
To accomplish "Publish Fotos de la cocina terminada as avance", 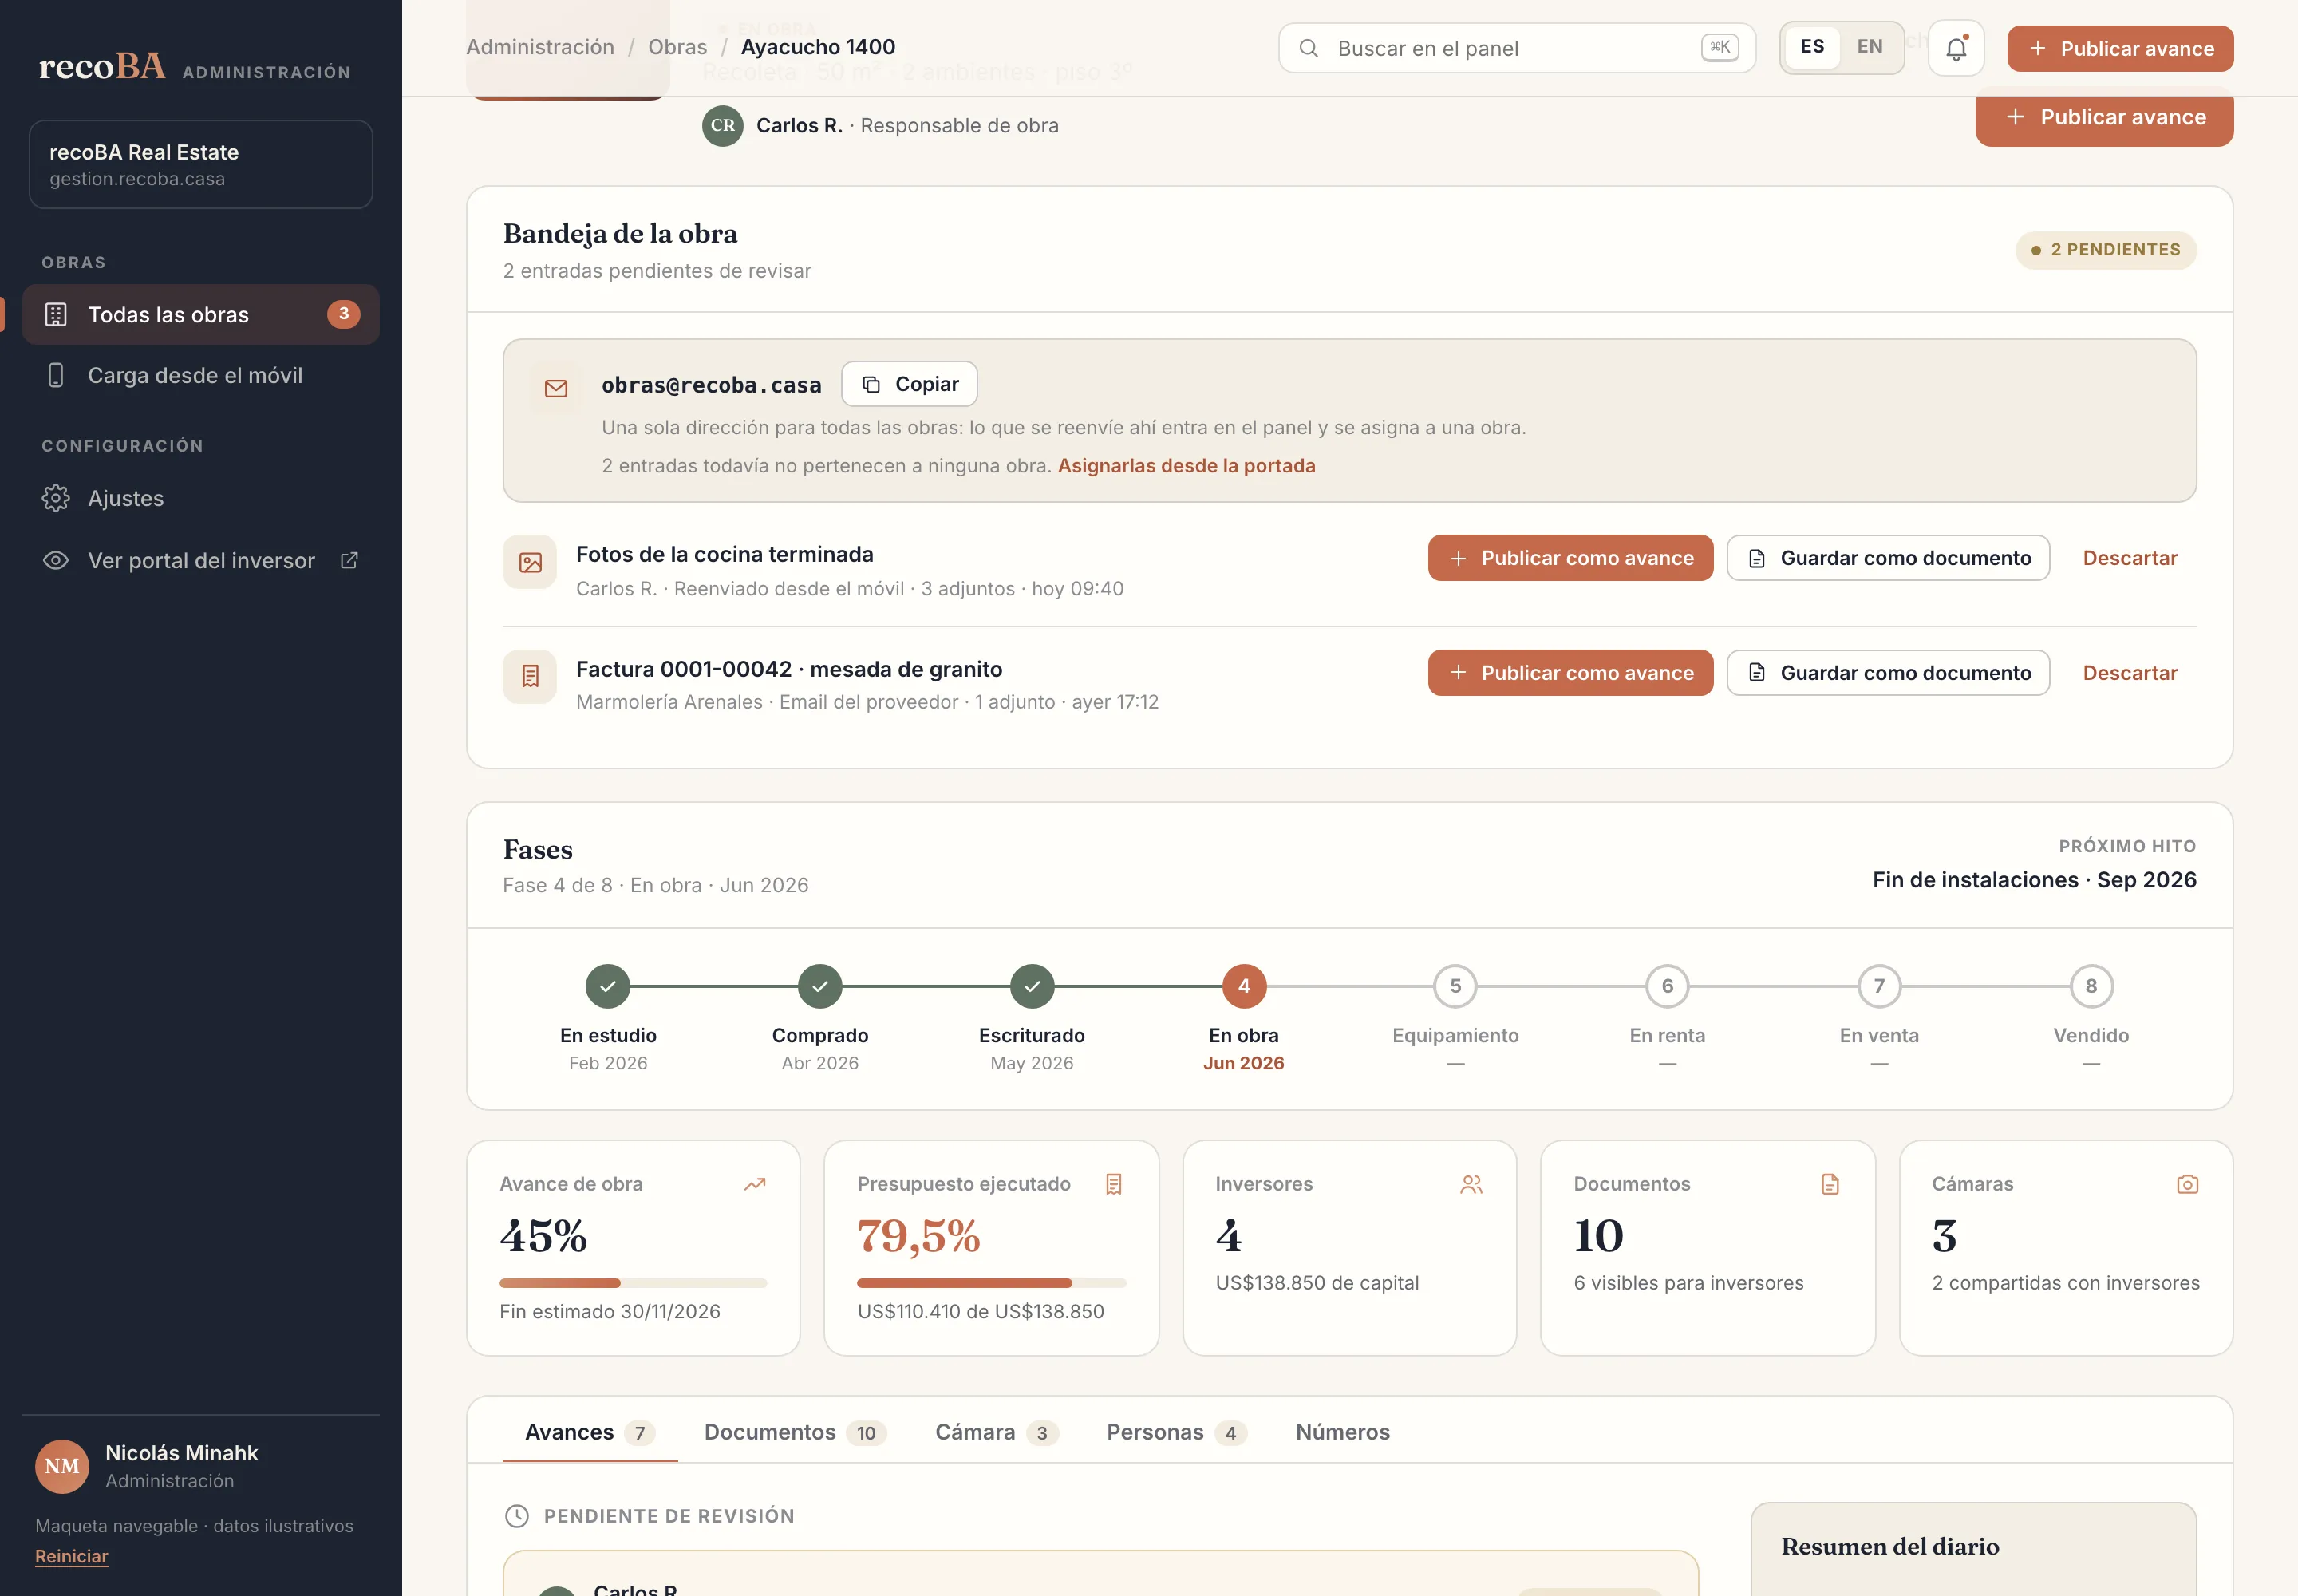I will [1570, 558].
